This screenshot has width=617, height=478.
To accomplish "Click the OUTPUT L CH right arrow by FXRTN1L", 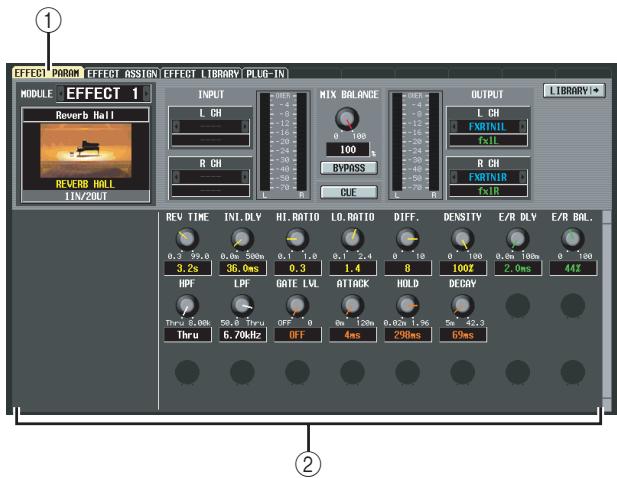I will 523,127.
